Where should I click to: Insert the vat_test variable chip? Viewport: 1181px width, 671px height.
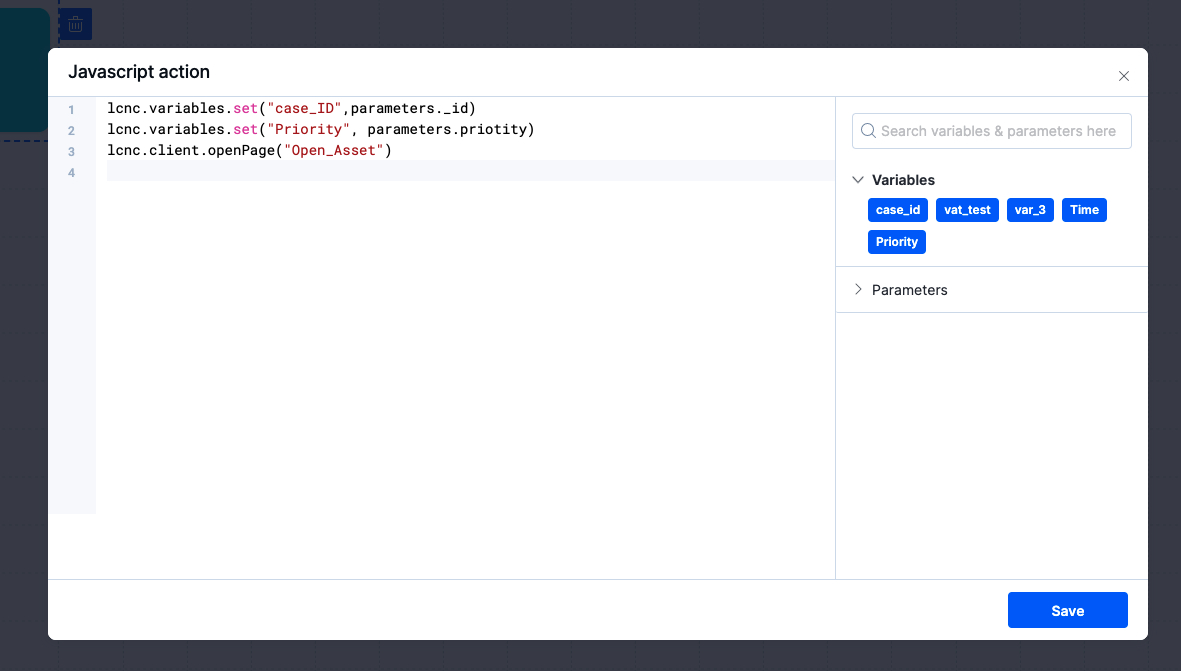coord(966,210)
